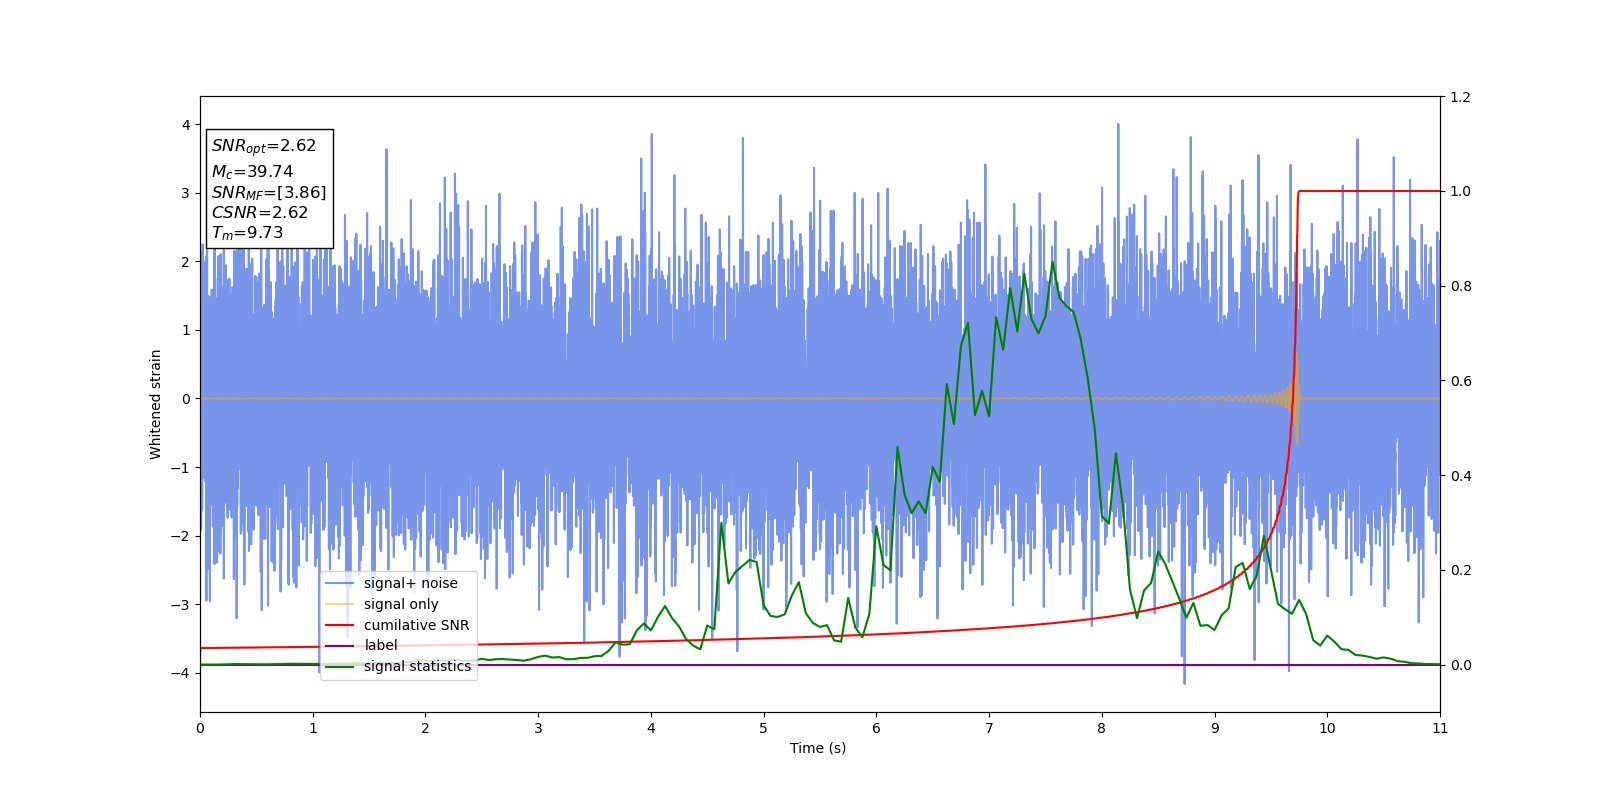Click the 'Whitened strain' y-axis label

[156, 404]
